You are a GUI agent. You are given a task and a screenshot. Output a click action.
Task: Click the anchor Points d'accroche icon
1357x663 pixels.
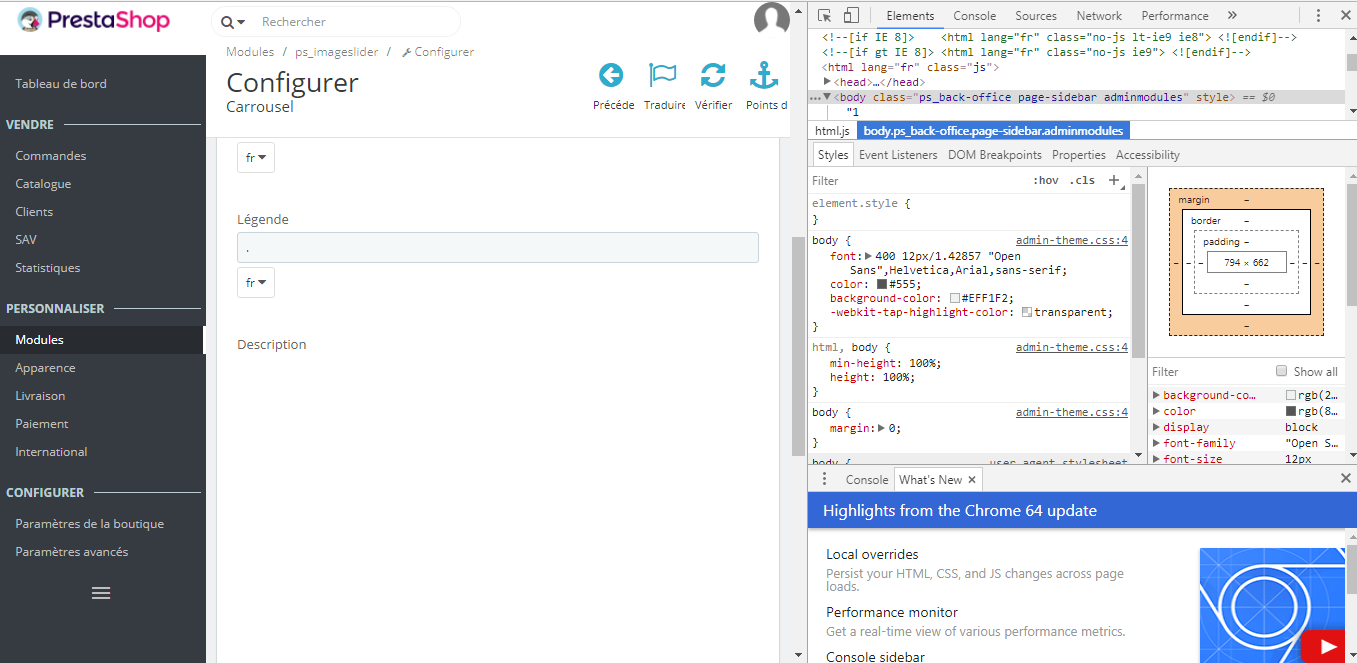(x=764, y=75)
